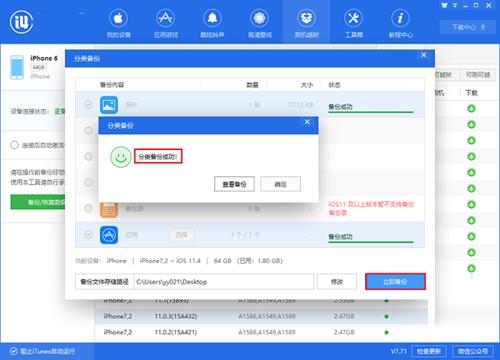Toggle the Photos row backup checkbox

tap(88, 105)
